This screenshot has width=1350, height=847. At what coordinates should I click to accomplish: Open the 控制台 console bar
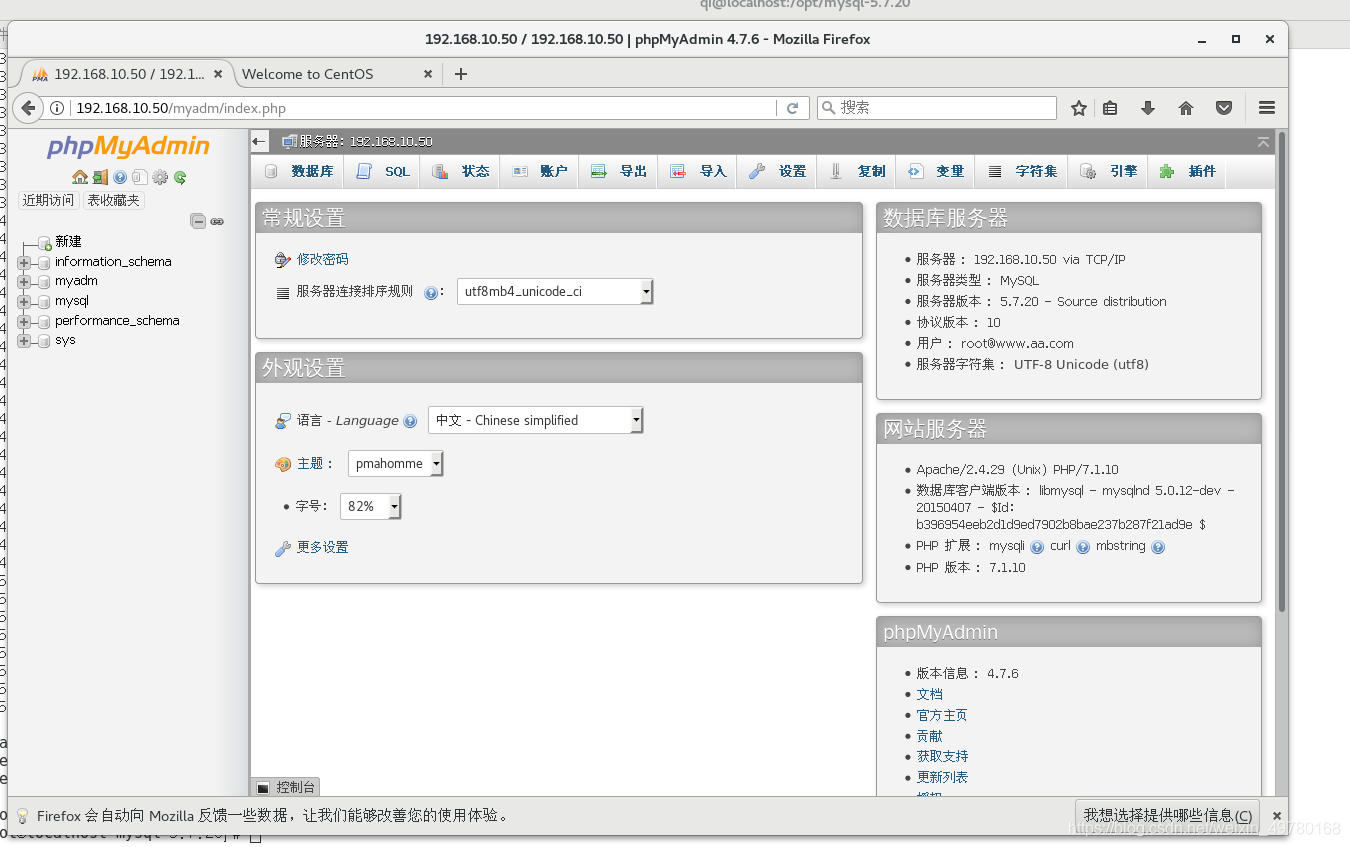click(285, 788)
